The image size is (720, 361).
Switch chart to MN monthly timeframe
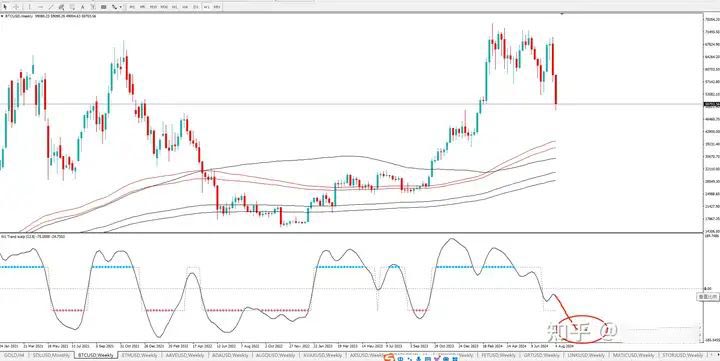pyautogui.click(x=217, y=7)
